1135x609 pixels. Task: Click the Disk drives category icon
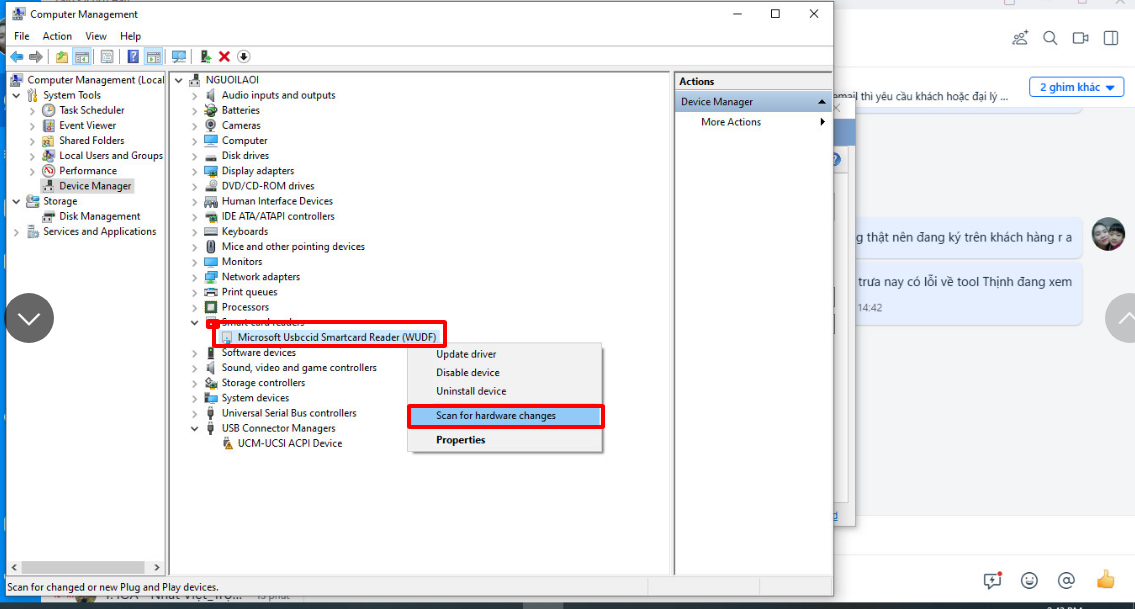pos(211,156)
